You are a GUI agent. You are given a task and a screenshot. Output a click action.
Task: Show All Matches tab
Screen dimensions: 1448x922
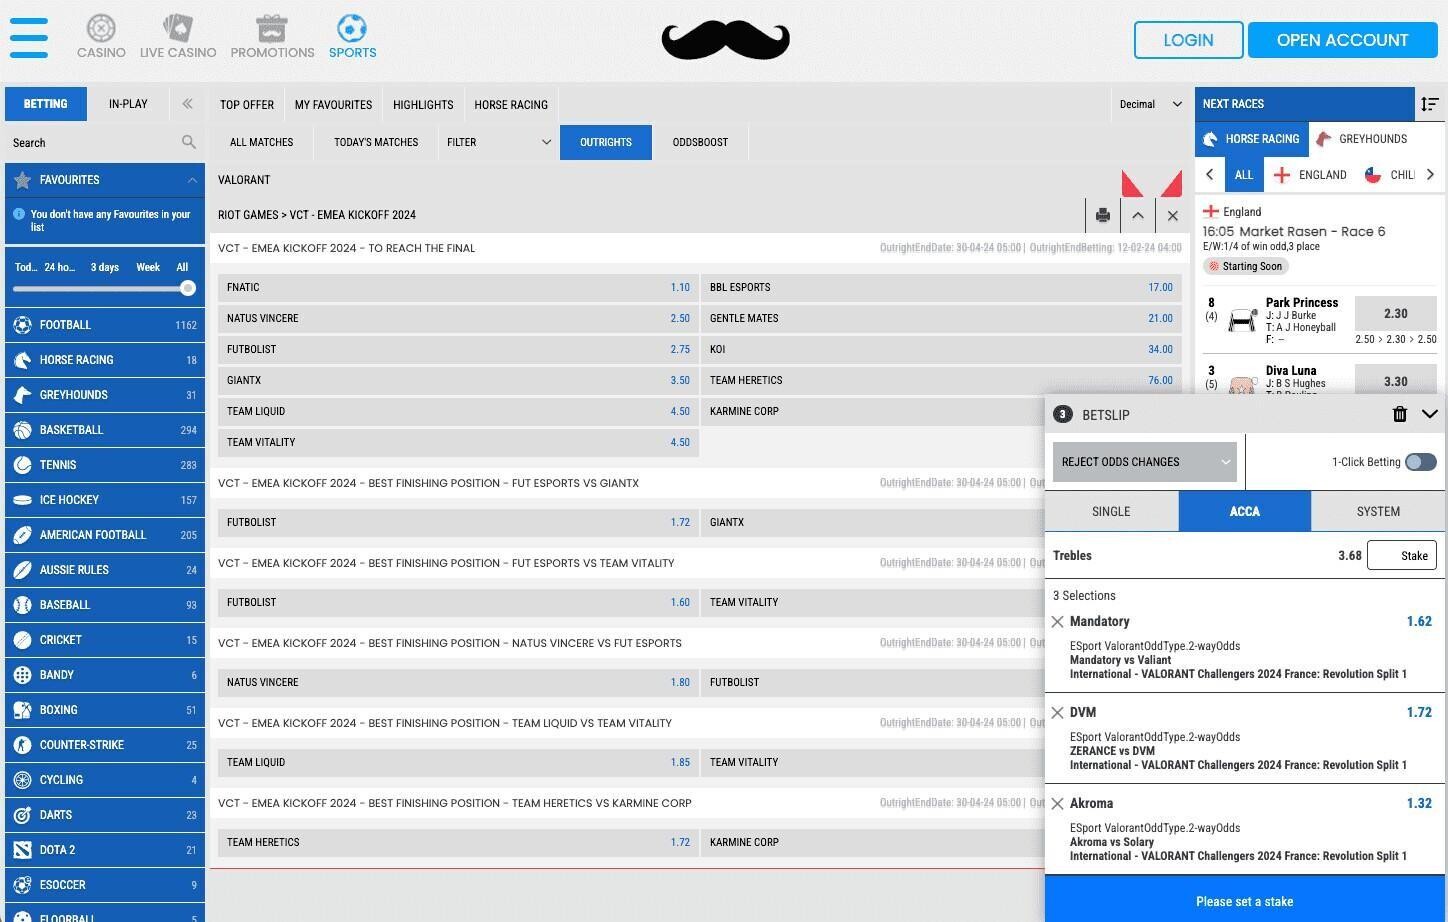tap(261, 142)
